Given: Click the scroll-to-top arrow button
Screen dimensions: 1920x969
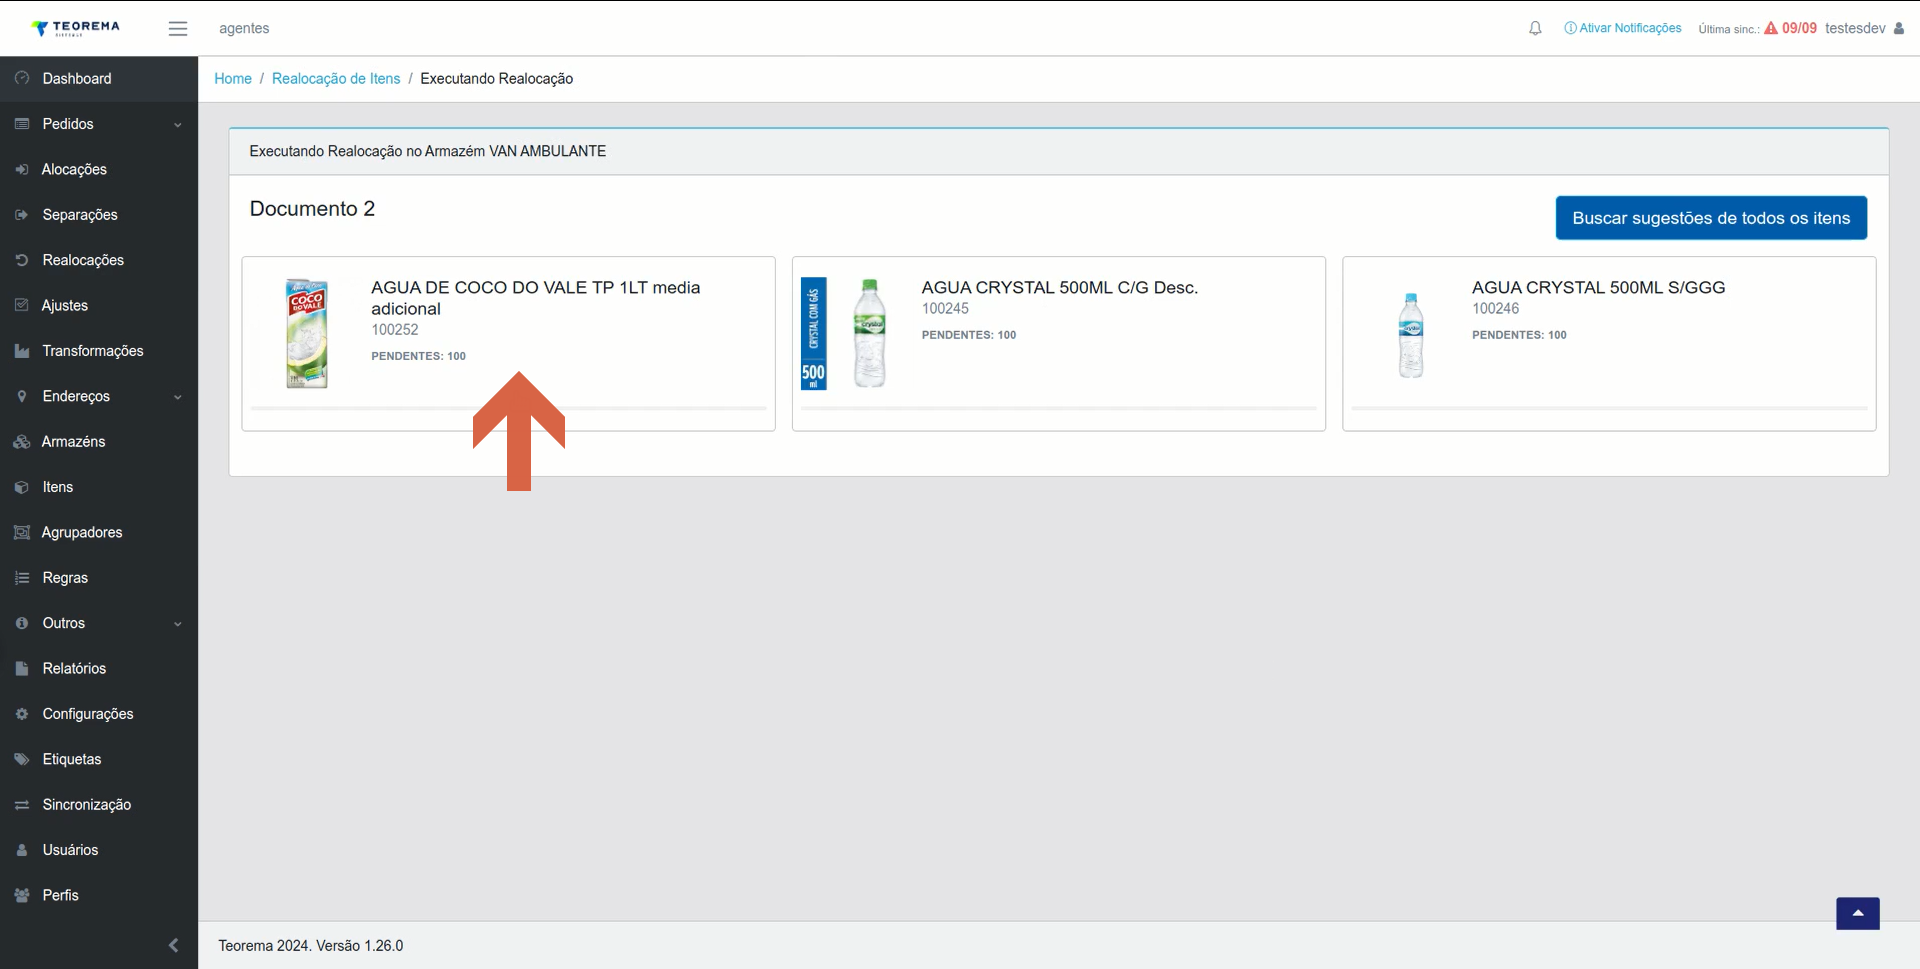Looking at the screenshot, I should click(x=1857, y=913).
